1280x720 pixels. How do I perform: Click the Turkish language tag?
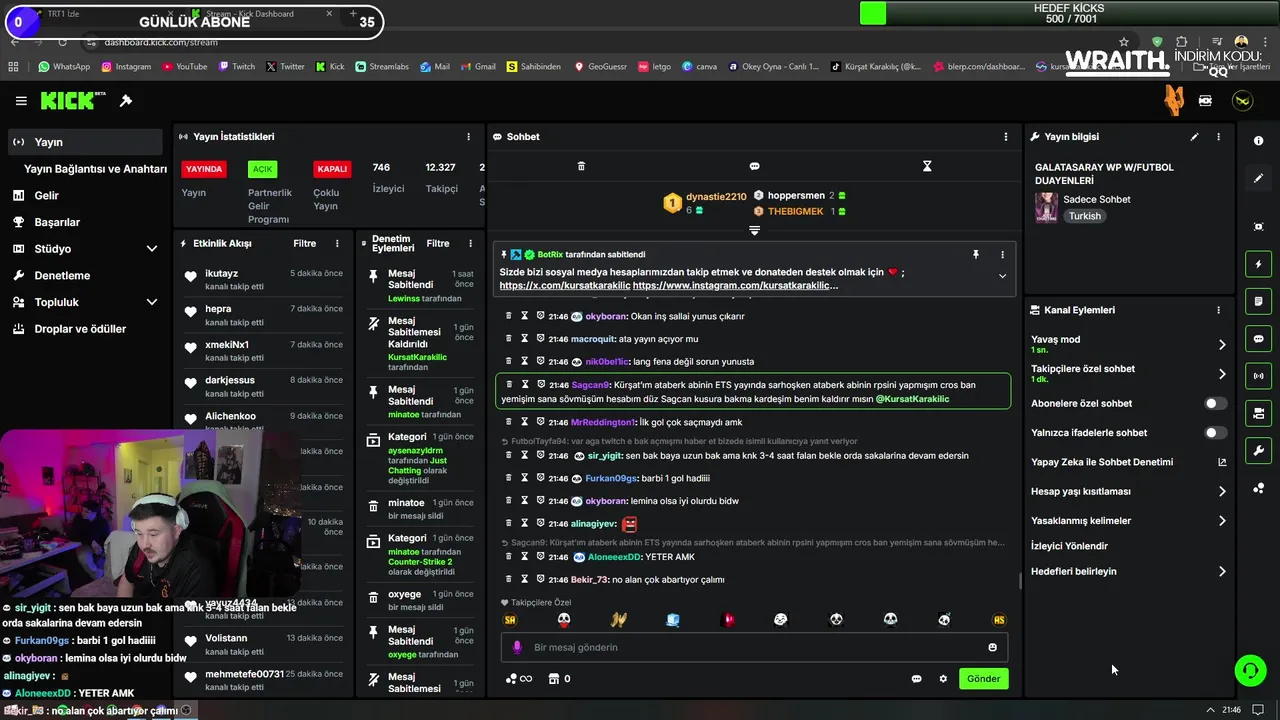click(1084, 216)
